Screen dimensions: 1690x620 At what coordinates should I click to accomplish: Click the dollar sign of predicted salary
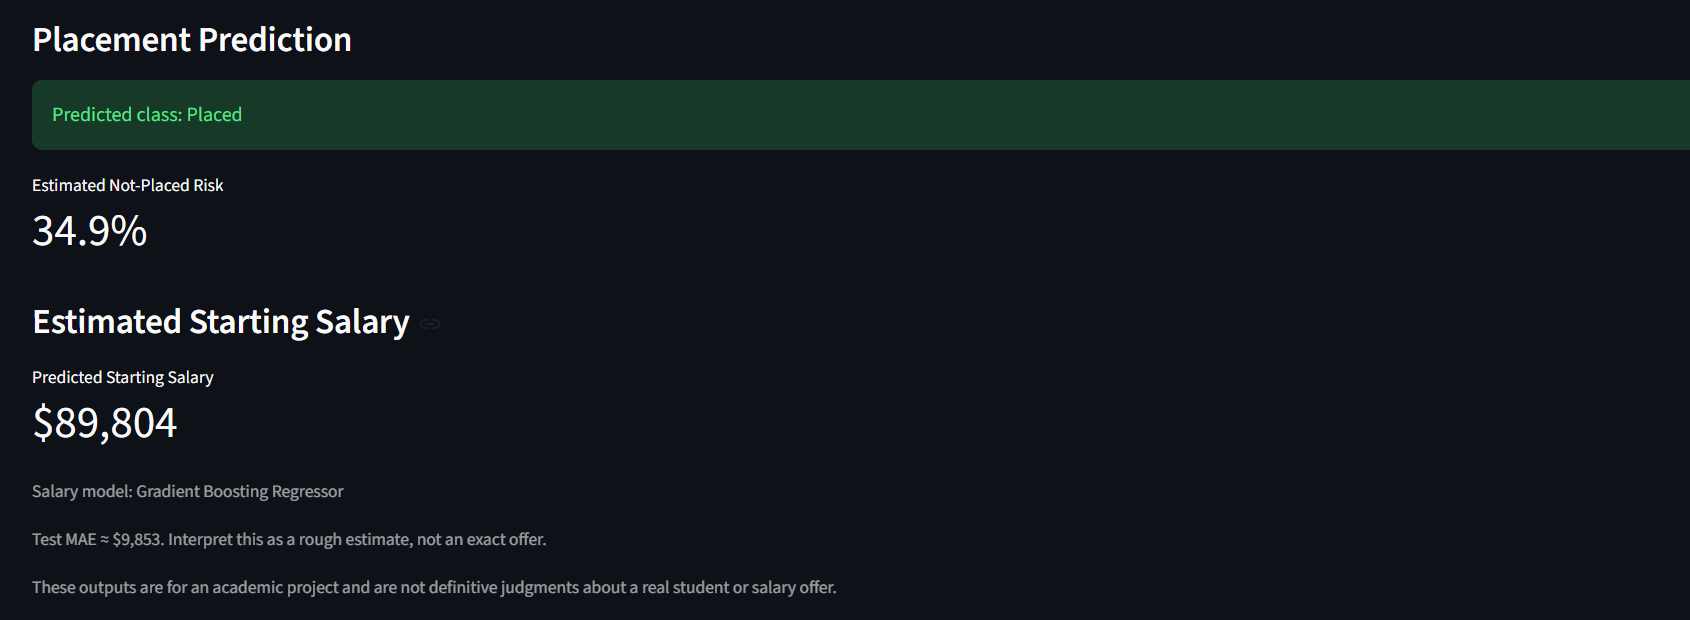click(42, 423)
